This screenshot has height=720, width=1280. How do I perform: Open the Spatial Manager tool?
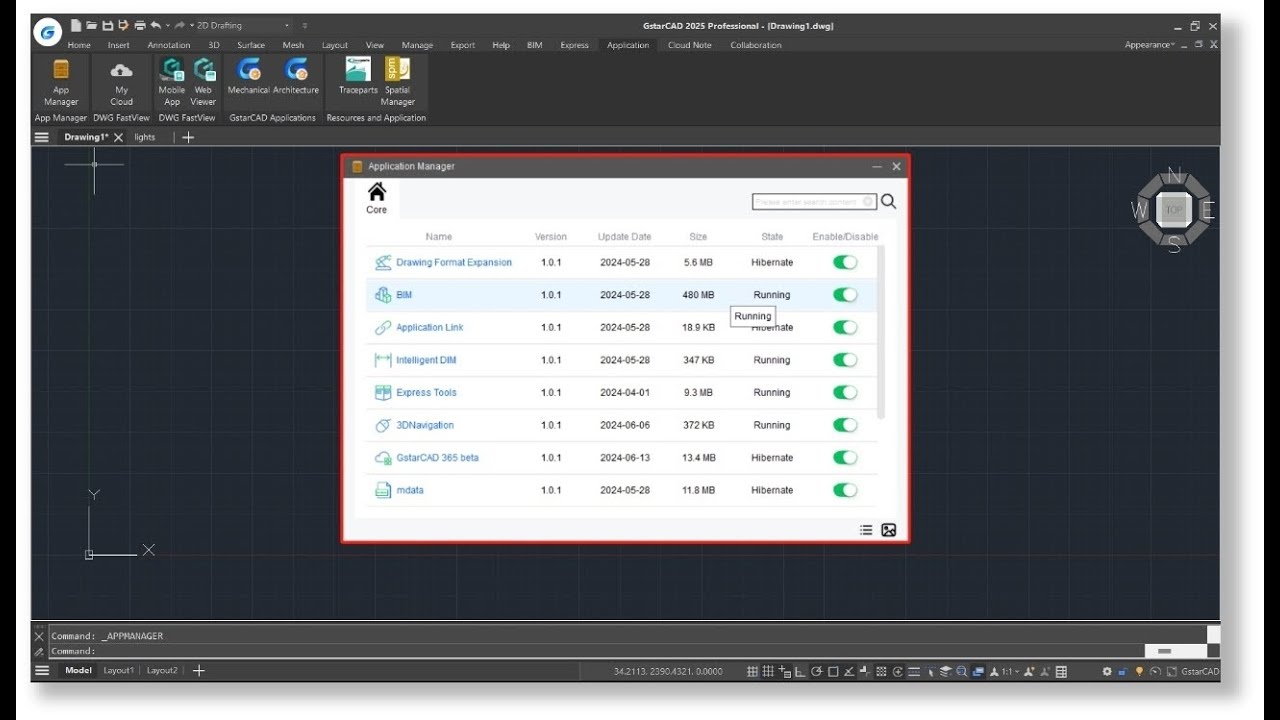[397, 81]
